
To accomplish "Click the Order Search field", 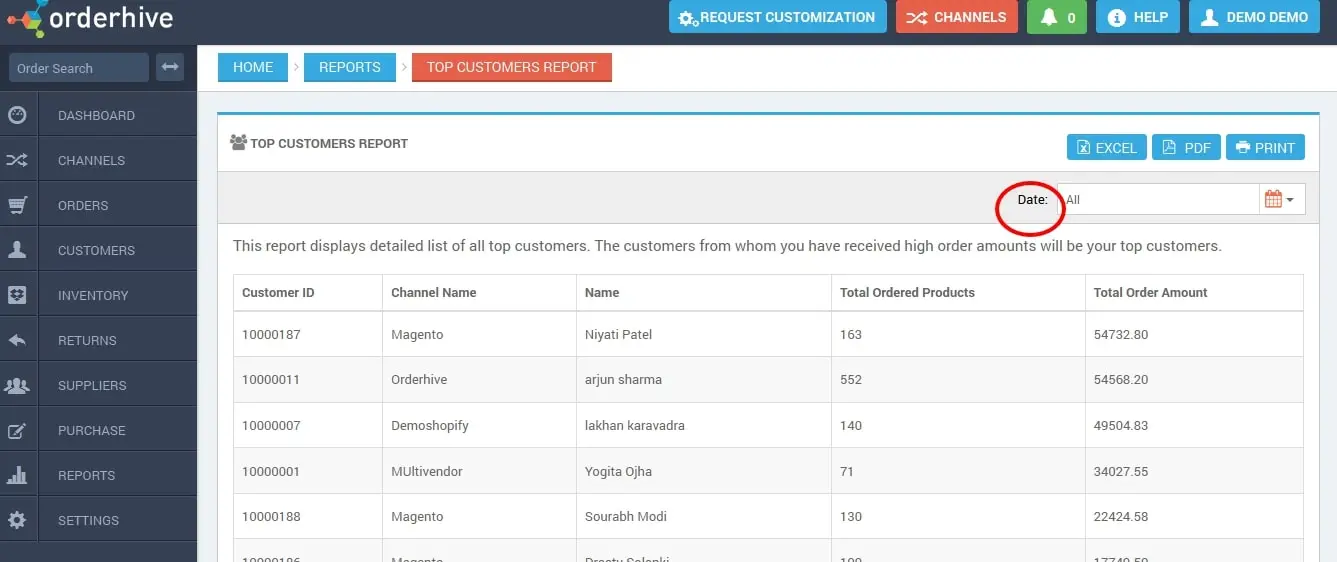I will [x=79, y=68].
